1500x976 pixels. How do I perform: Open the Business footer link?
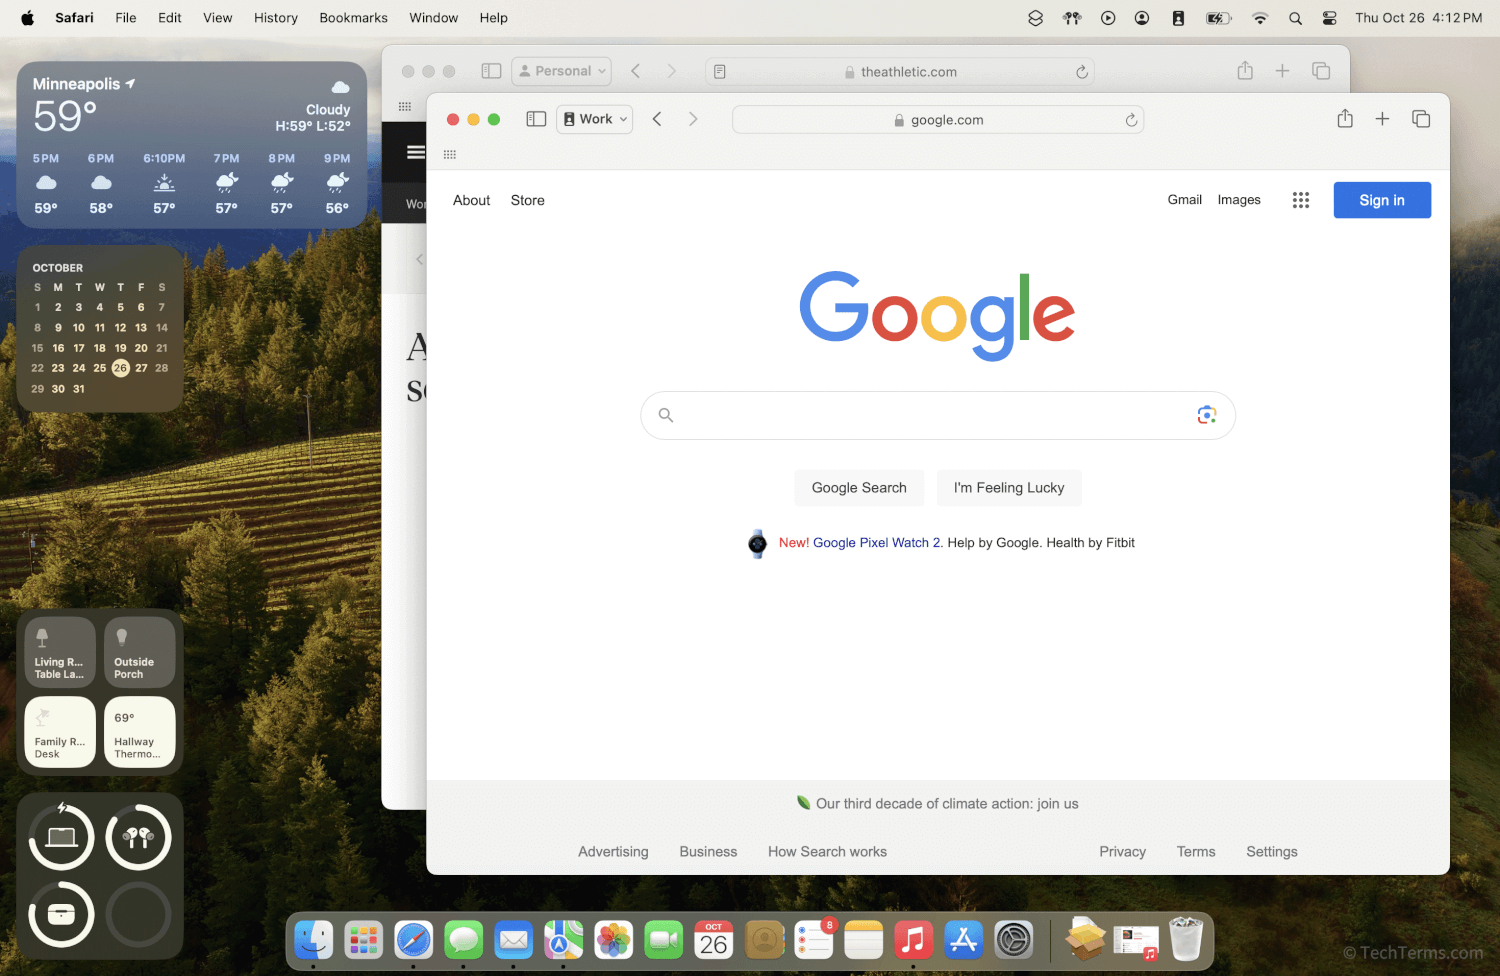point(708,852)
